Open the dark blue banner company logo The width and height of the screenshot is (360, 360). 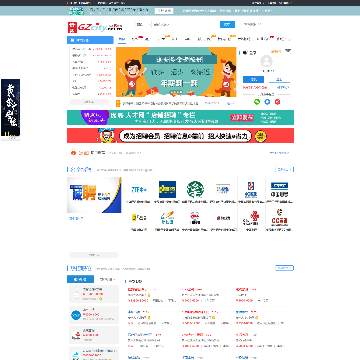click(x=279, y=190)
